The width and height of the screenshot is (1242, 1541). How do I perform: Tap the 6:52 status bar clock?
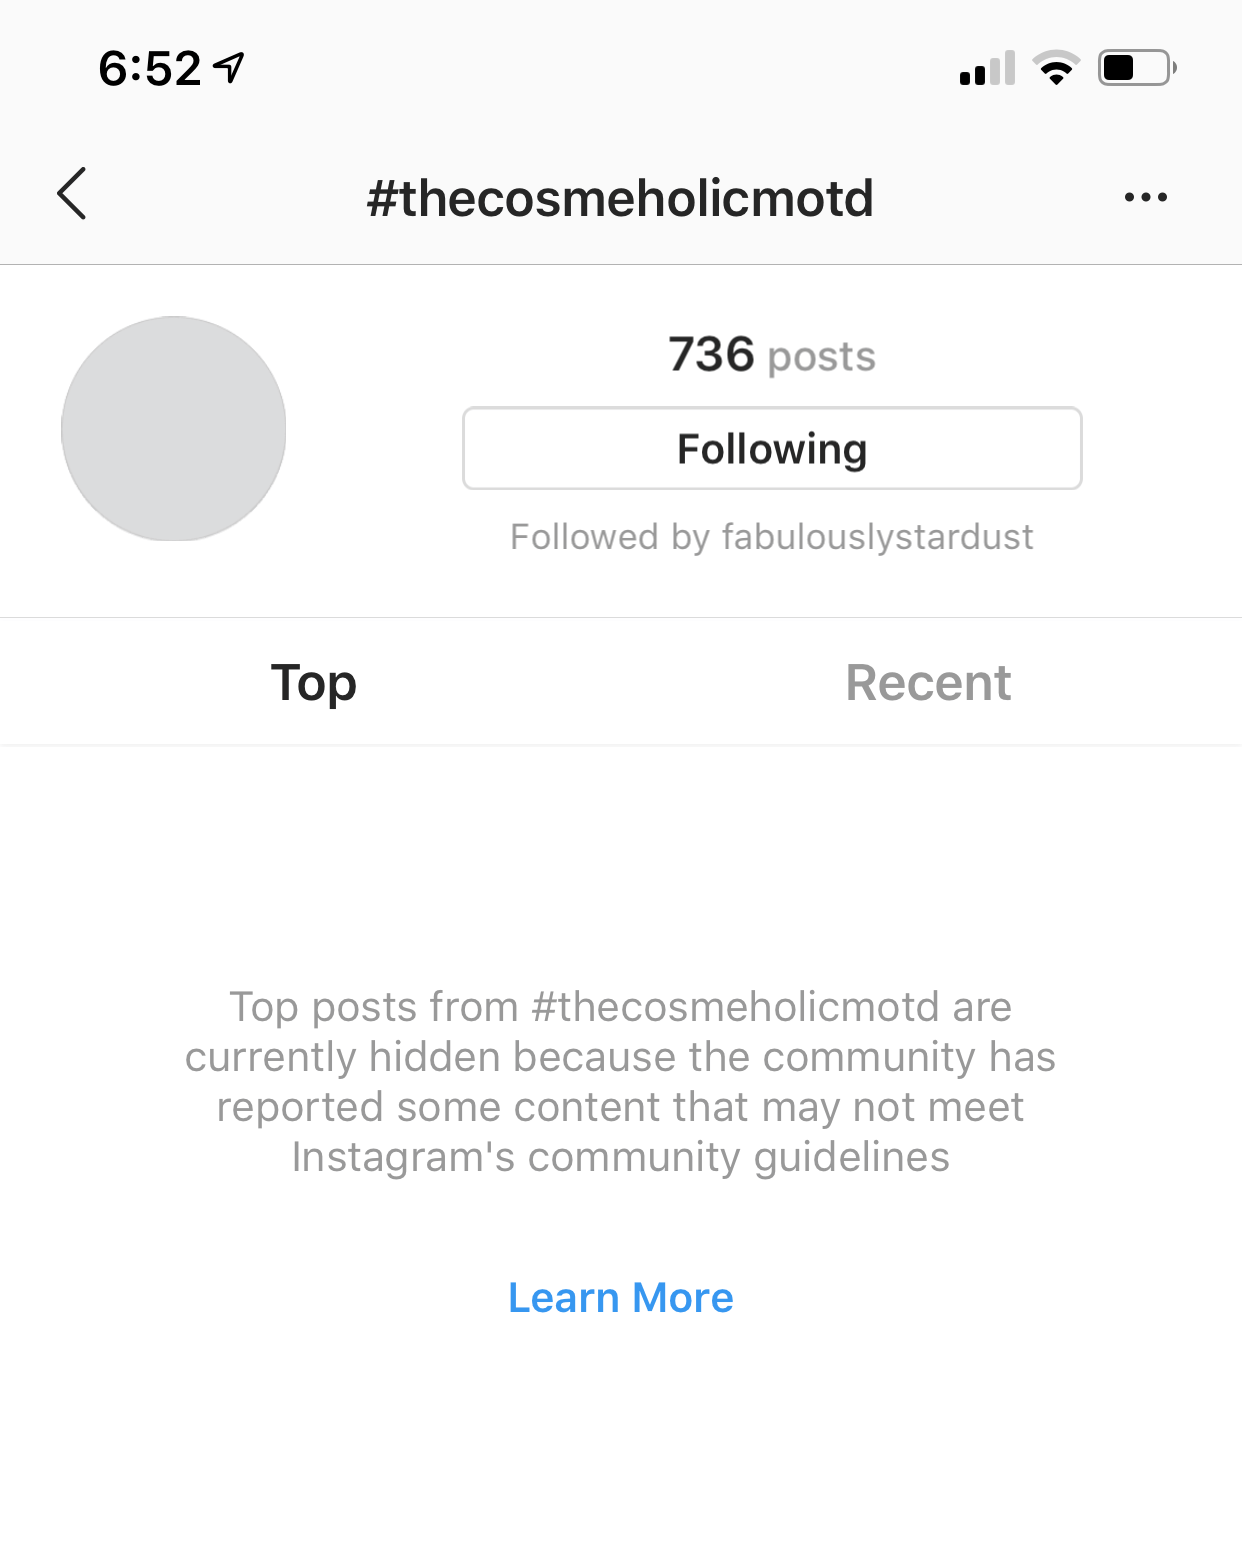coord(150,69)
